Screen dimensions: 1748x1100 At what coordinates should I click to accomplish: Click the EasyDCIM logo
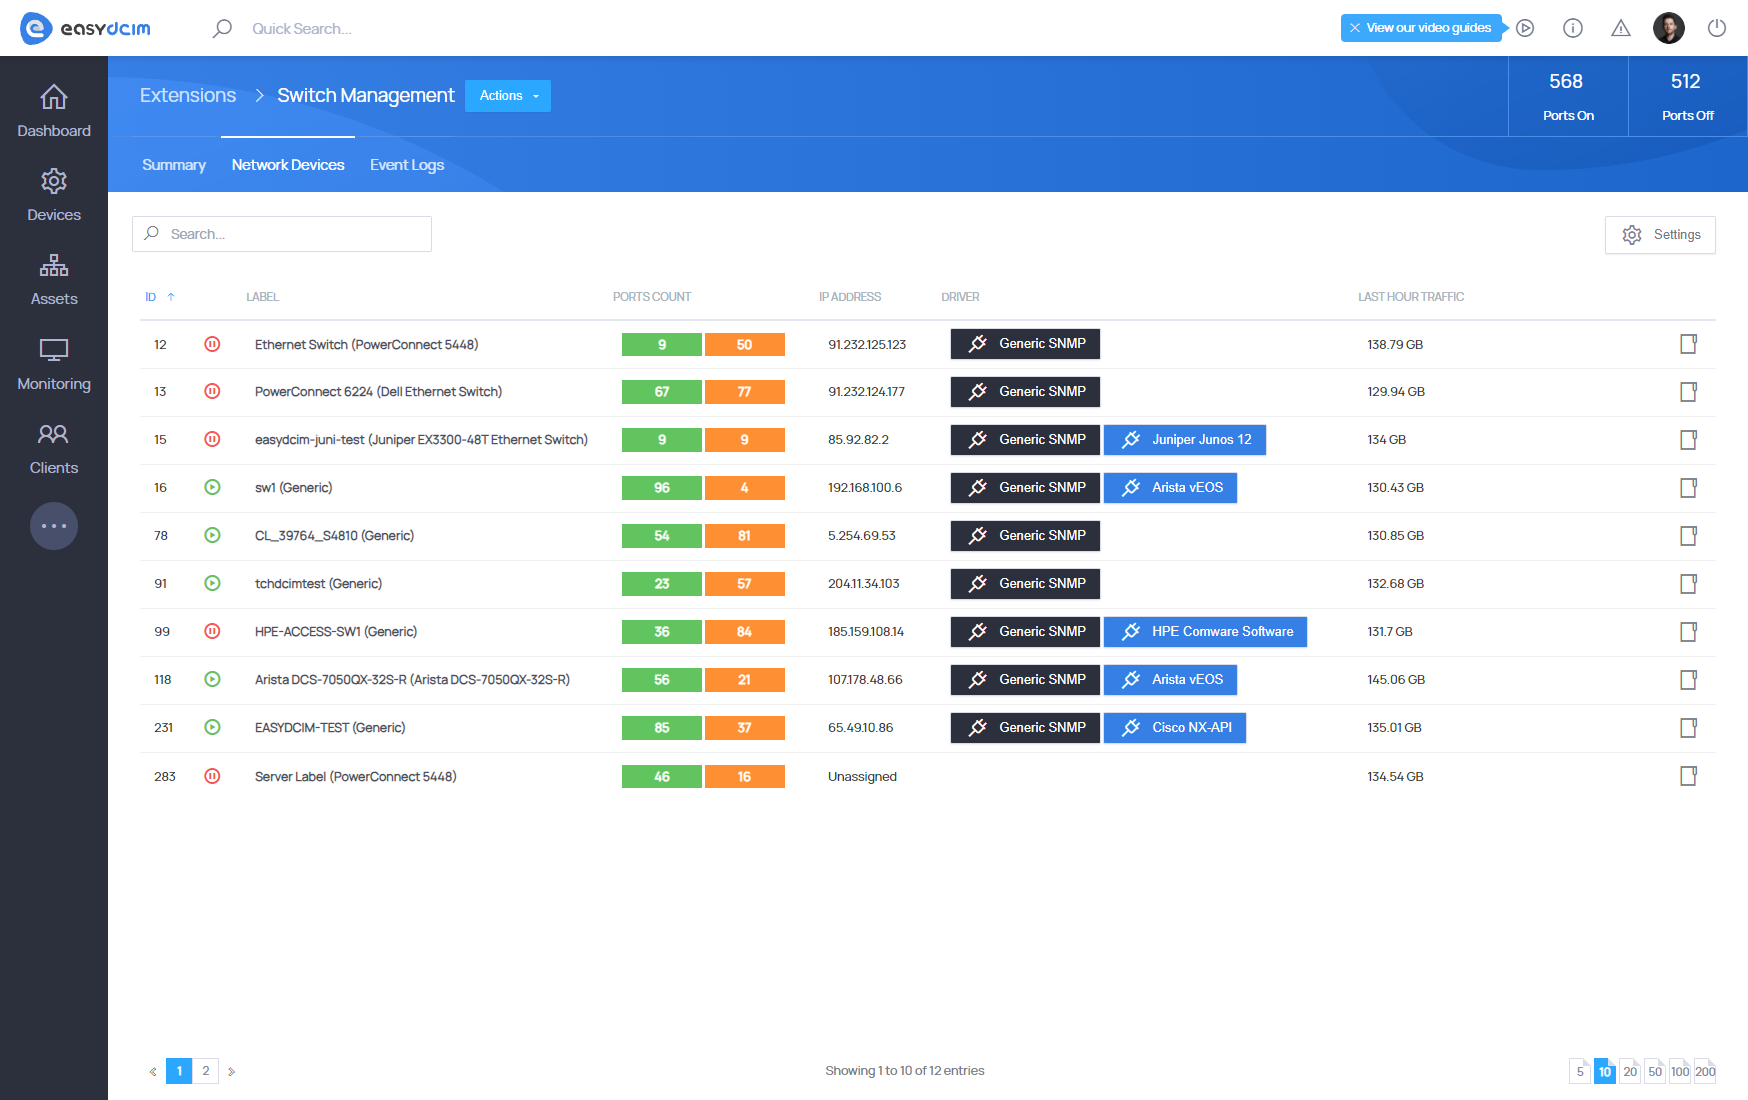tap(86, 28)
